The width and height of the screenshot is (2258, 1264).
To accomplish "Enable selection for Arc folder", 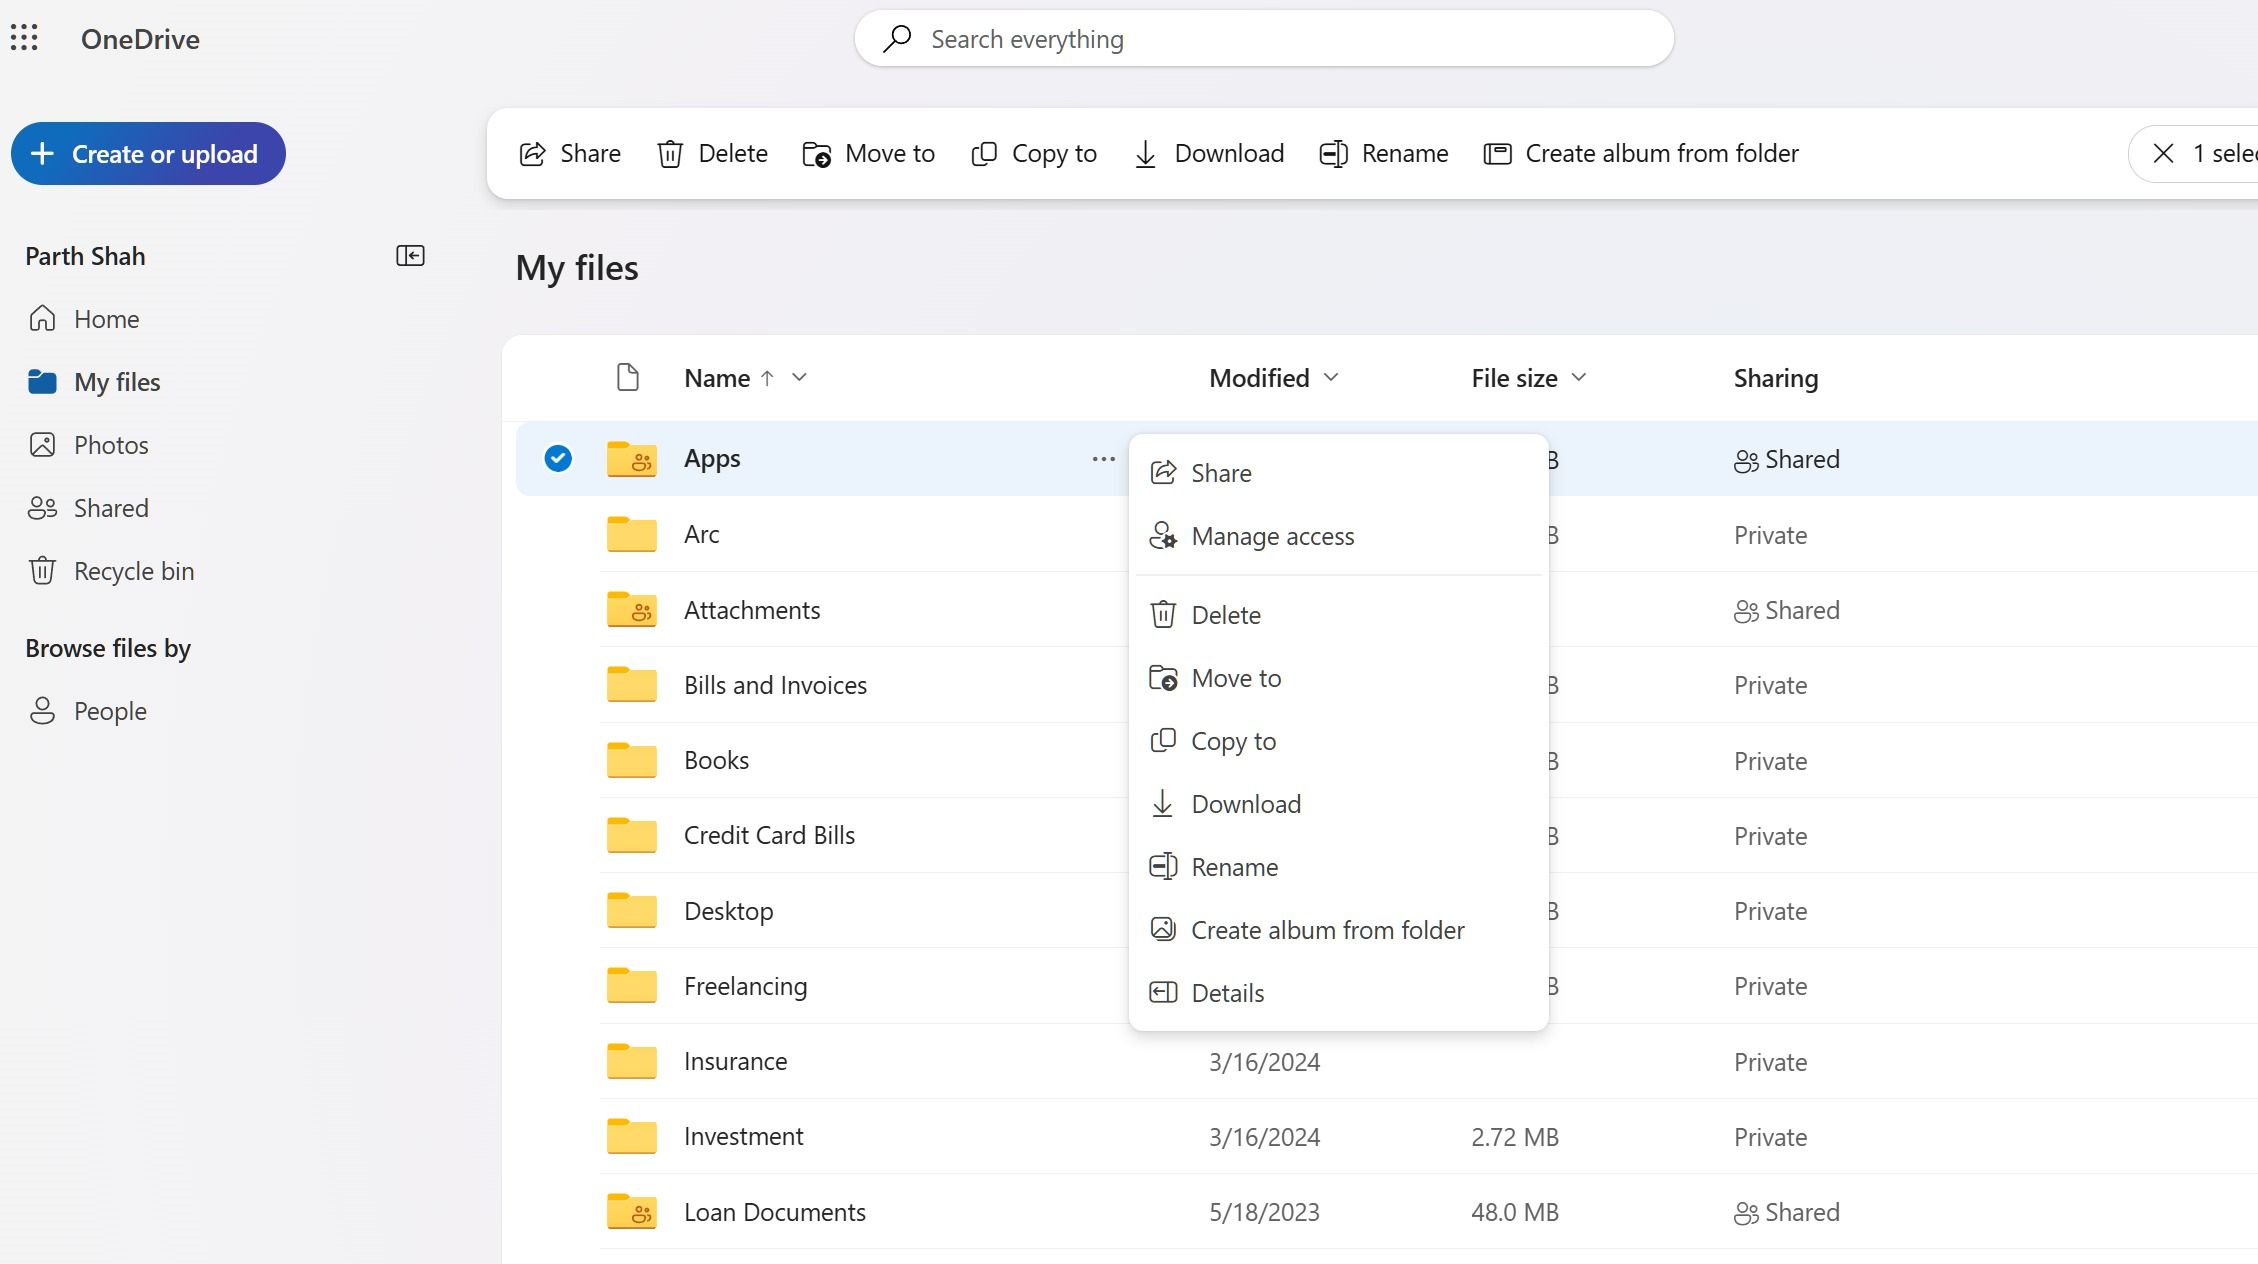I will pyautogui.click(x=555, y=534).
